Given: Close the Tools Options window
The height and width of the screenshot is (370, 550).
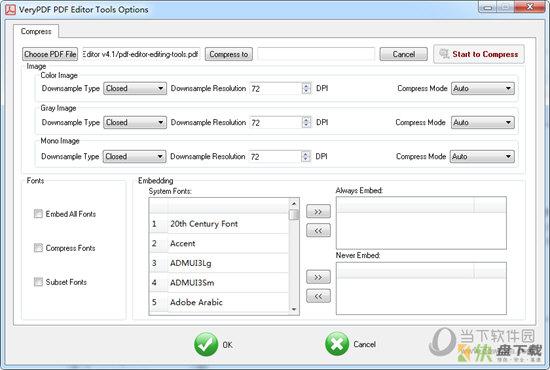Looking at the screenshot, I should click(529, 7).
